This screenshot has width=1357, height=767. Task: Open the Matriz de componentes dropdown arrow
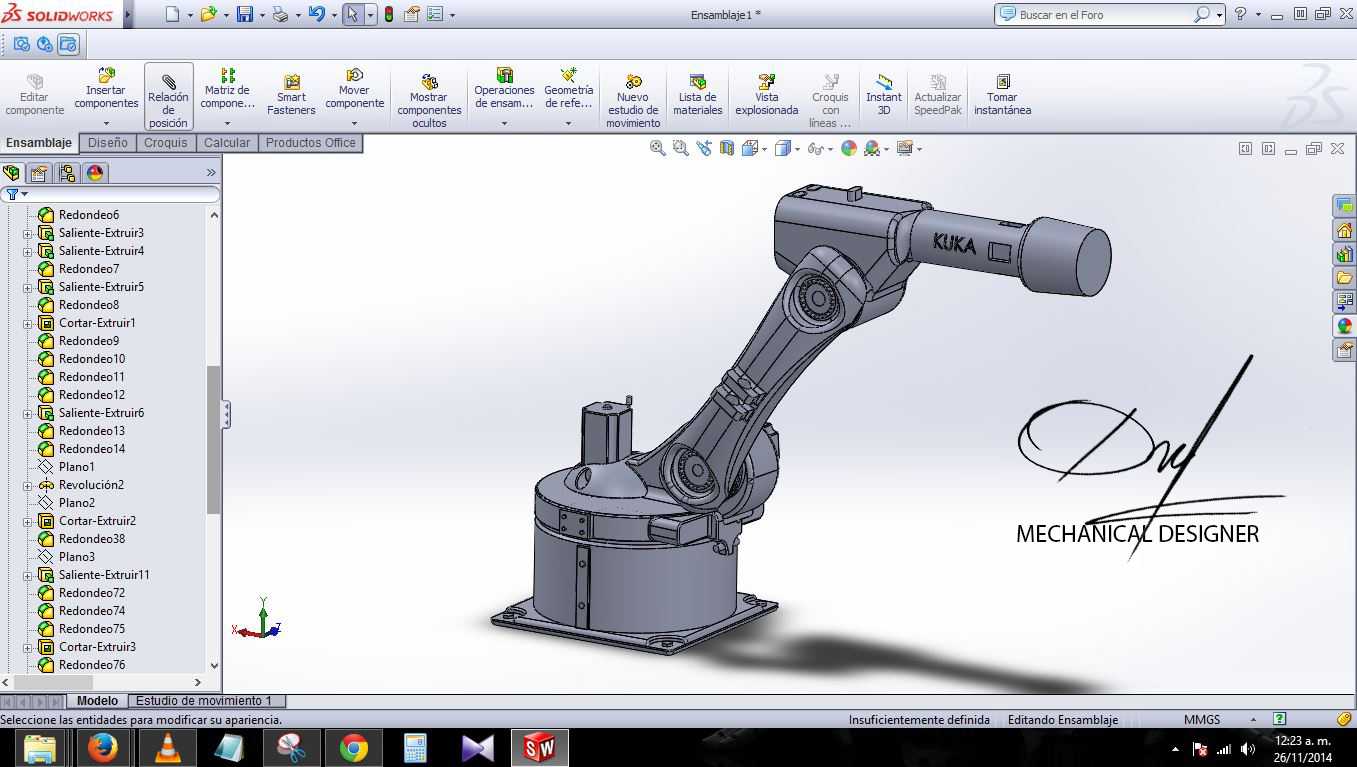click(227, 123)
